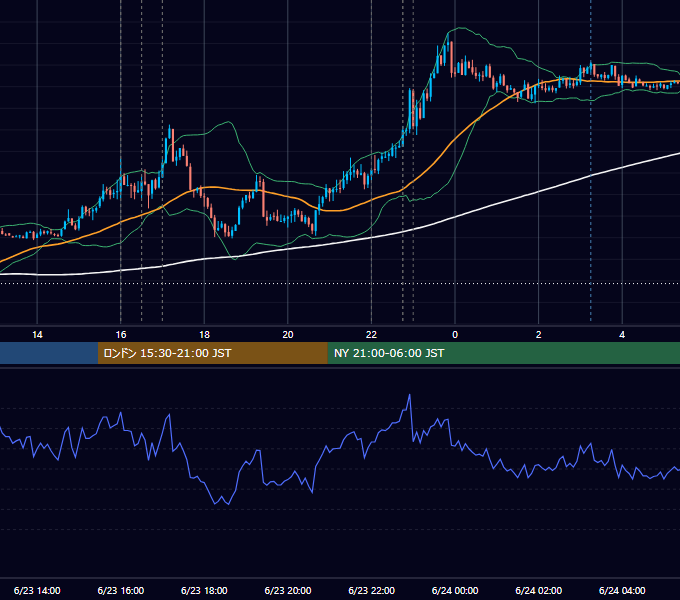Image resolution: width=680 pixels, height=600 pixels.
Task: Click the 22 hour axis label
Action: (371, 335)
